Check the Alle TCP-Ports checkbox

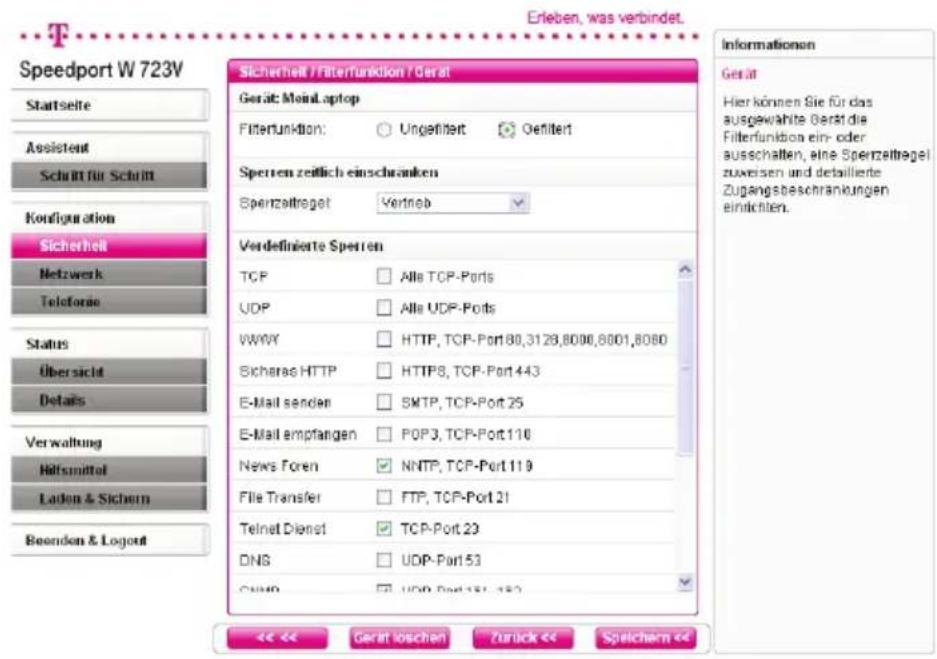click(384, 276)
